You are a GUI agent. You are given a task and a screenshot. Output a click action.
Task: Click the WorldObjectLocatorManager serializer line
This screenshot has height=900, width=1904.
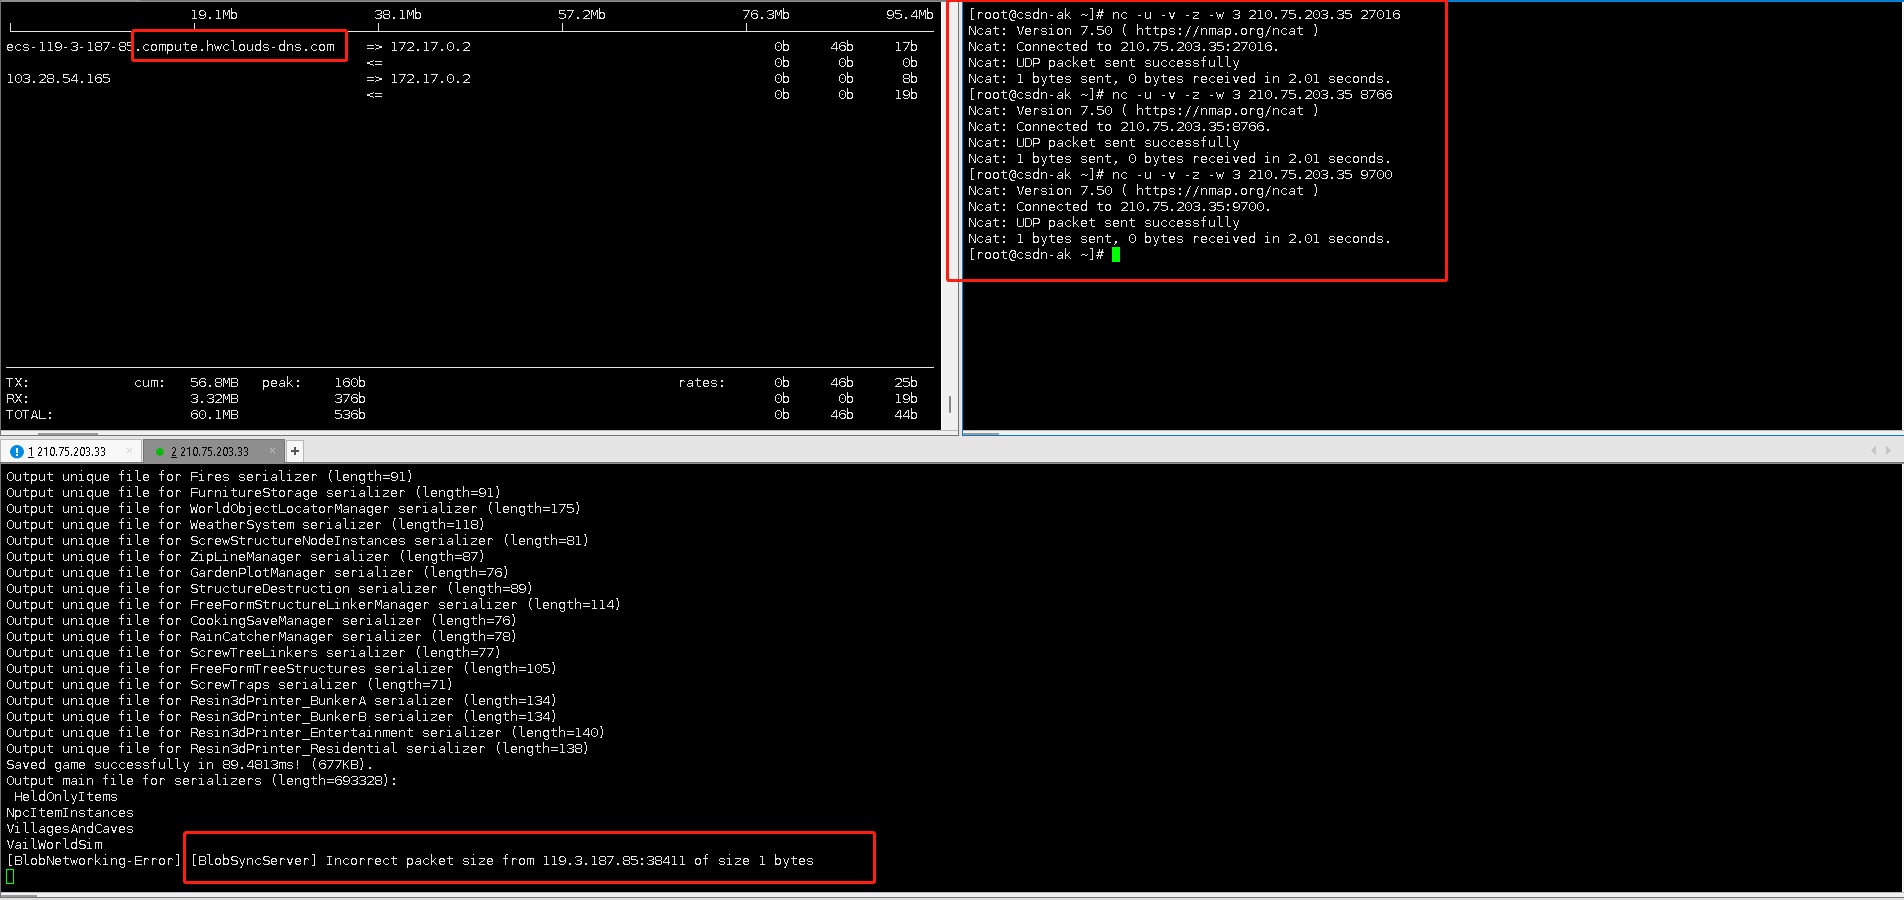click(293, 508)
